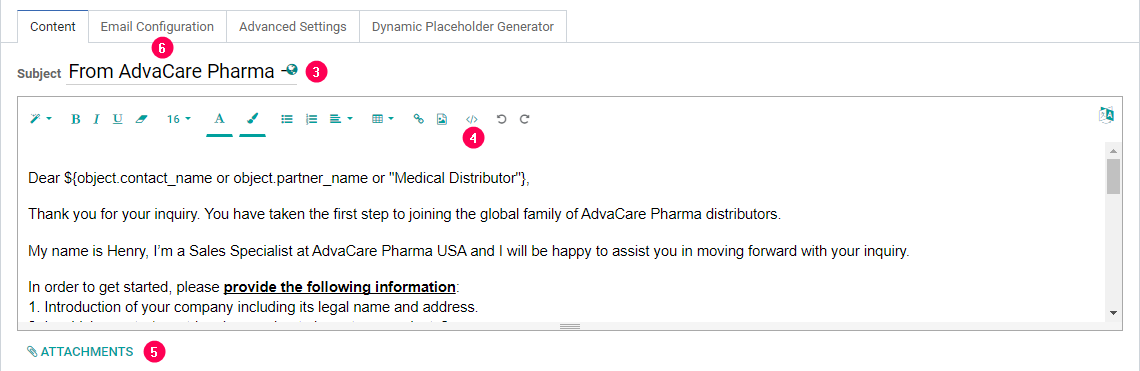The image size is (1140, 371).
Task: Click the eraser remove-formatting icon
Action: tap(141, 119)
